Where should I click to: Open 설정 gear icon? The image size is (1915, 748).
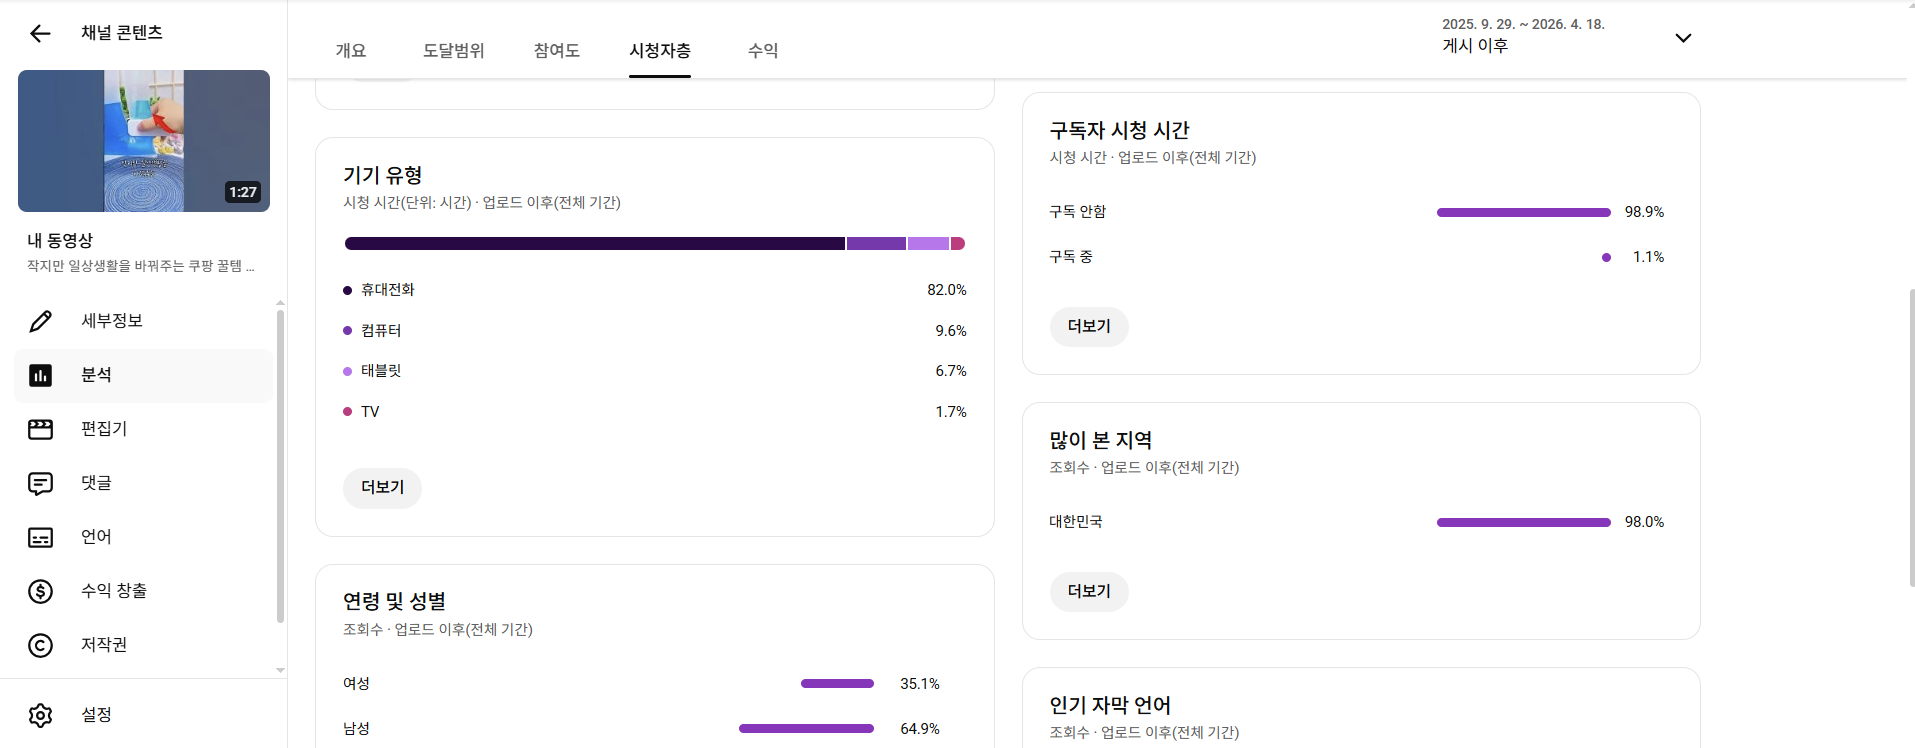point(40,715)
